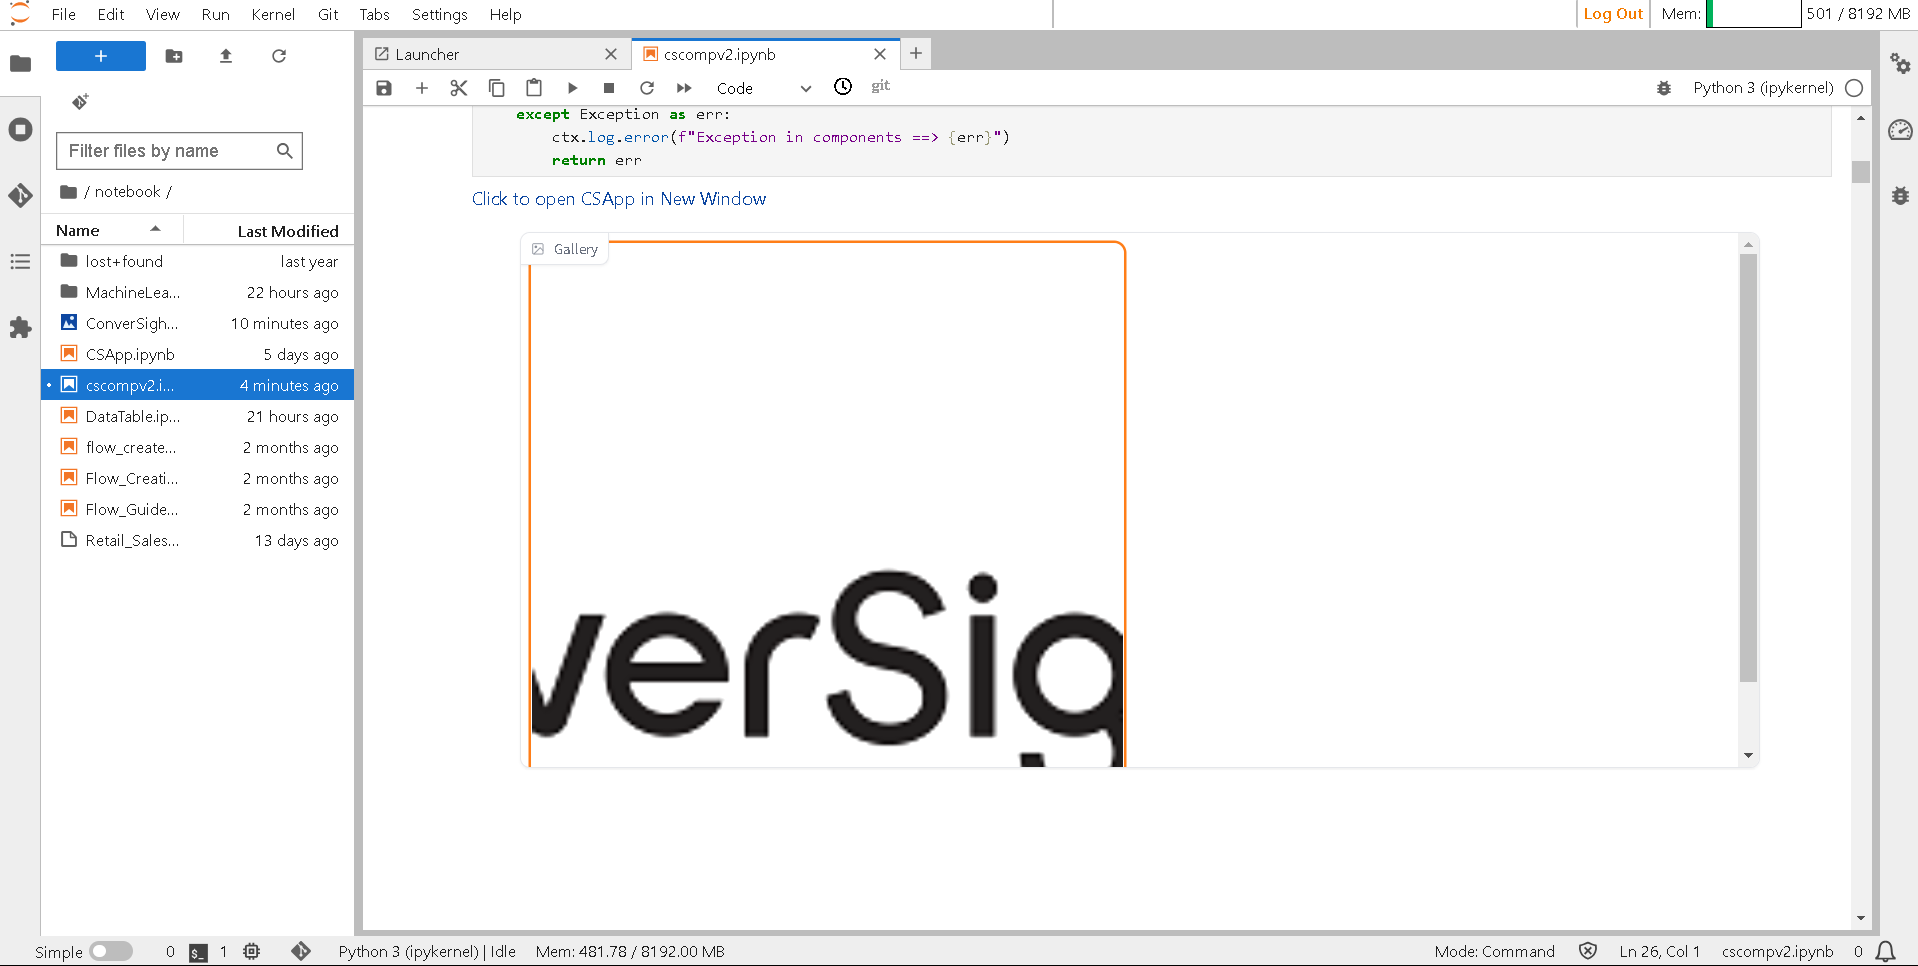Switch to the Launcher tab

click(428, 54)
